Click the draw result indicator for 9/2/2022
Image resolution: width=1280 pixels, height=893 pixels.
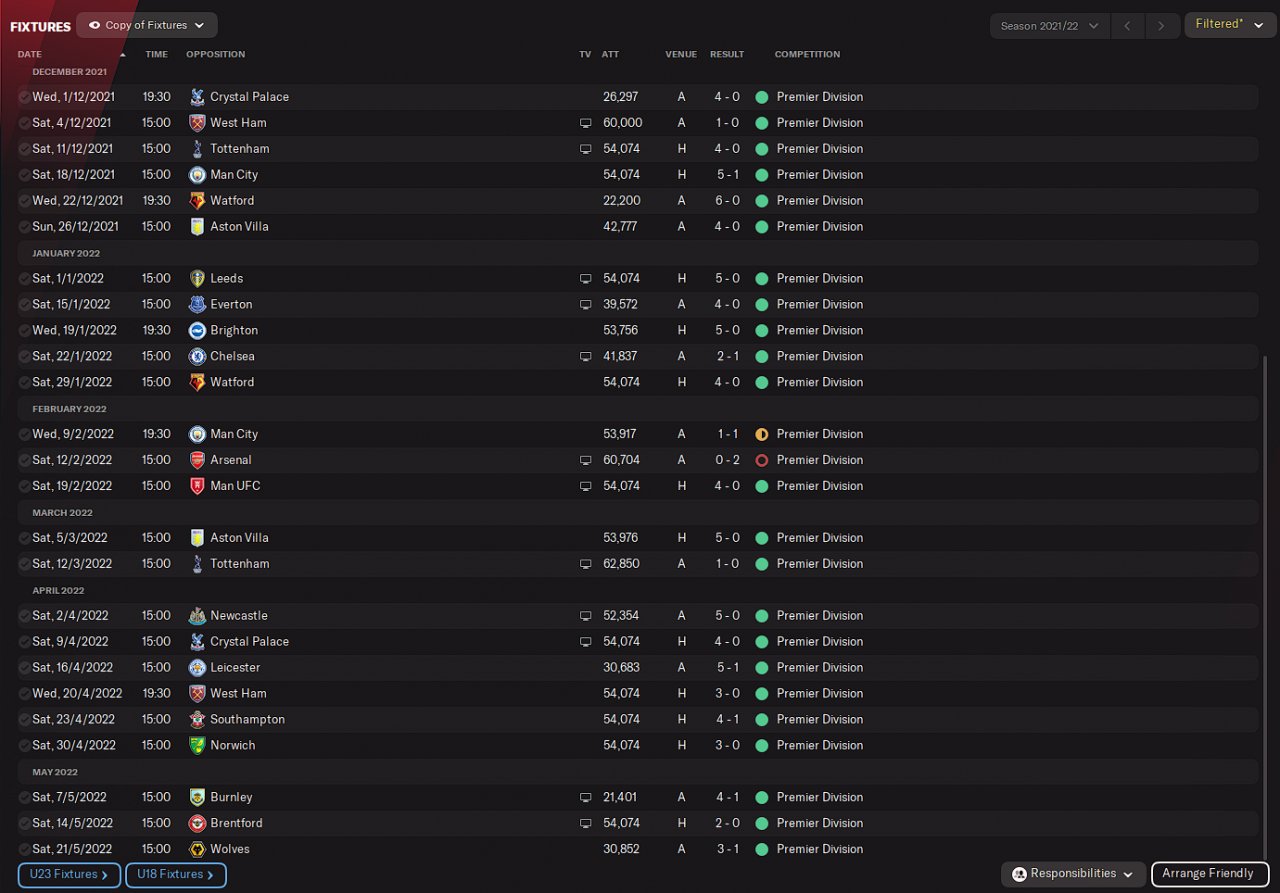pyautogui.click(x=761, y=435)
